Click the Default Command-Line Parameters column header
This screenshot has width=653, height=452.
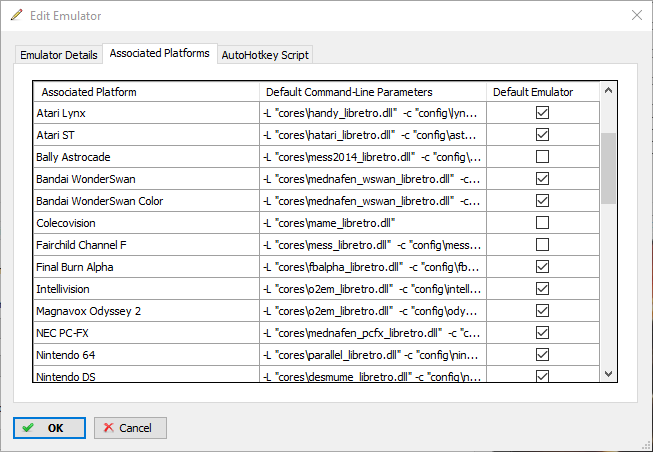372,92
